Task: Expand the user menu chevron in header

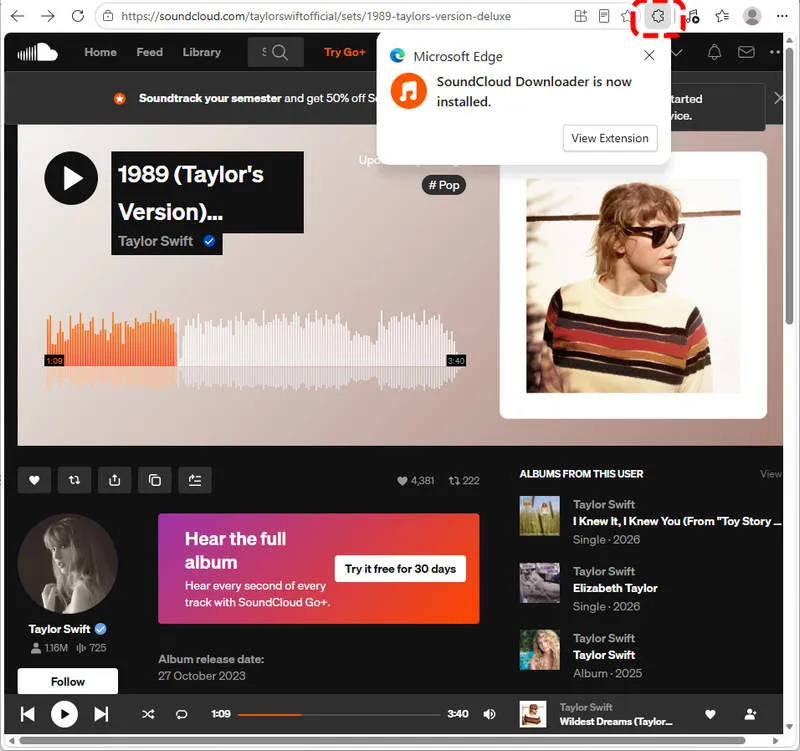Action: (677, 52)
